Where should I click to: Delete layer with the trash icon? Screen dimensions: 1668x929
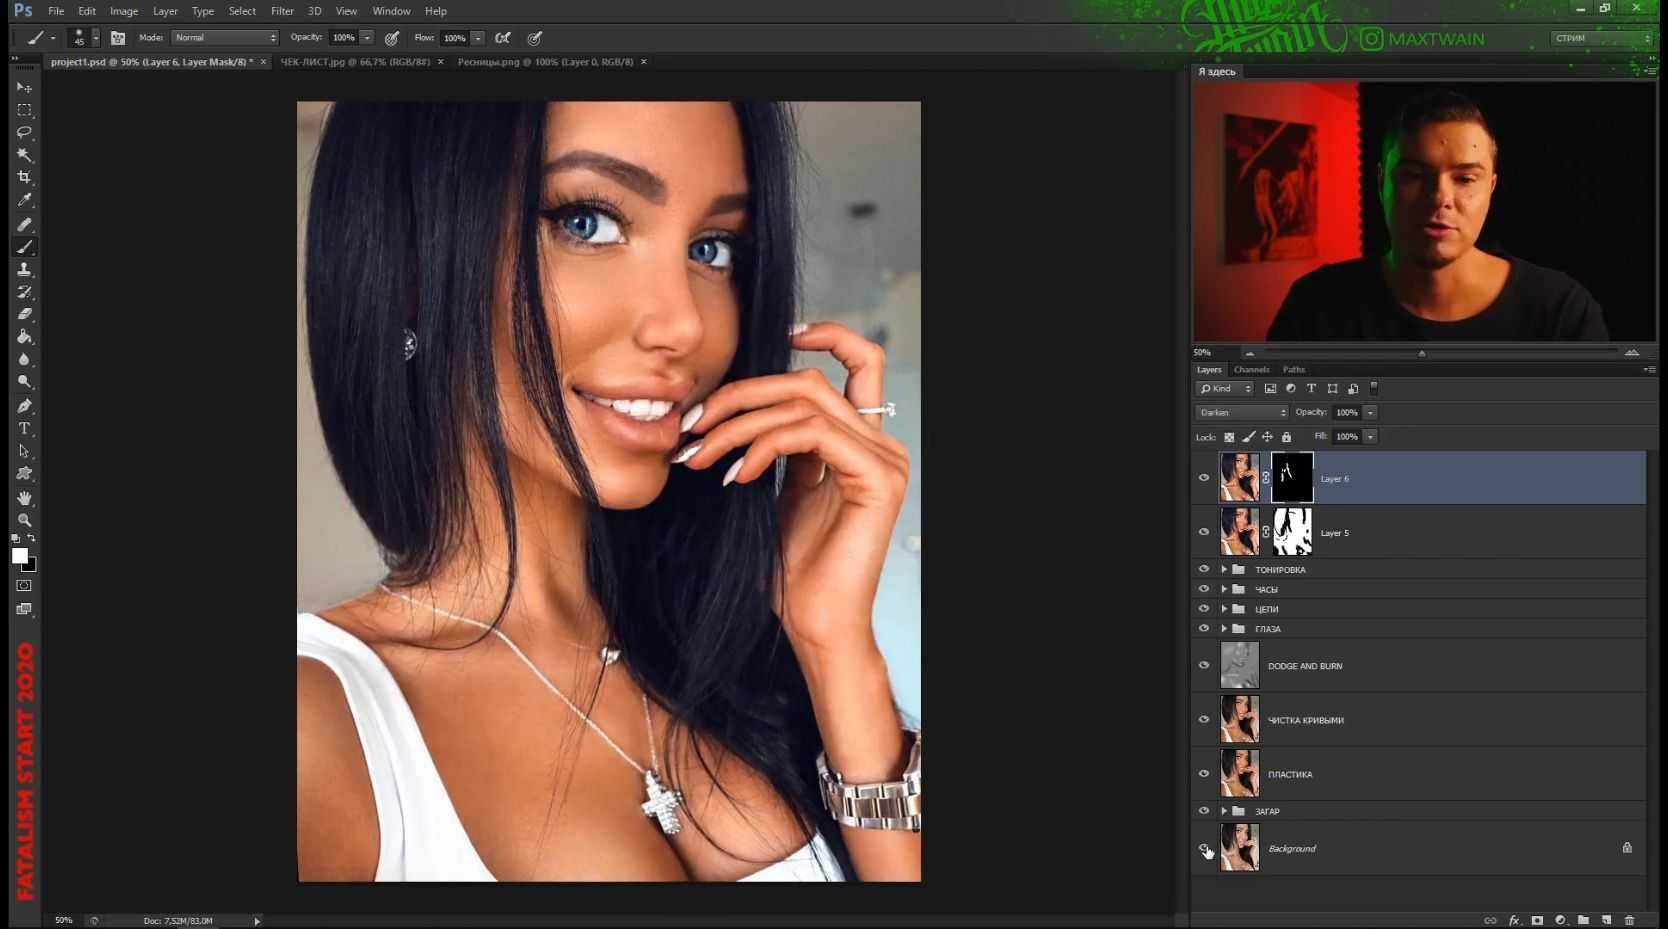pyautogui.click(x=1629, y=920)
